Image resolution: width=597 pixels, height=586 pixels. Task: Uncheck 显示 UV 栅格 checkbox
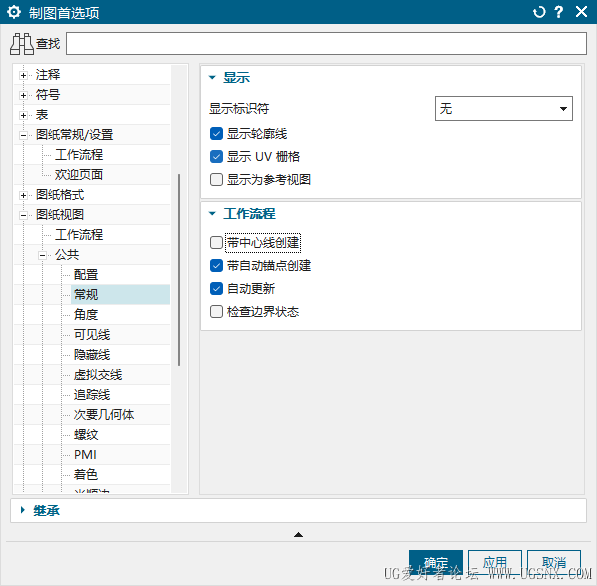[216, 156]
